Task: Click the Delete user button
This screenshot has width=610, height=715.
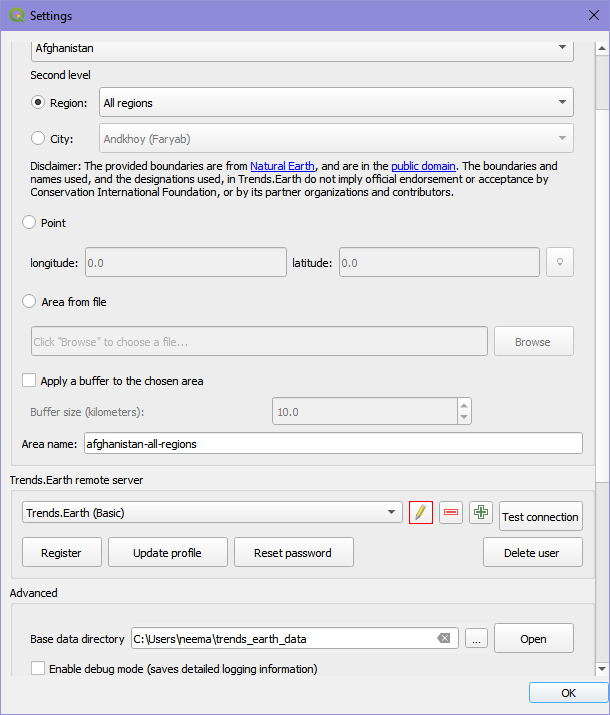Action: point(532,552)
